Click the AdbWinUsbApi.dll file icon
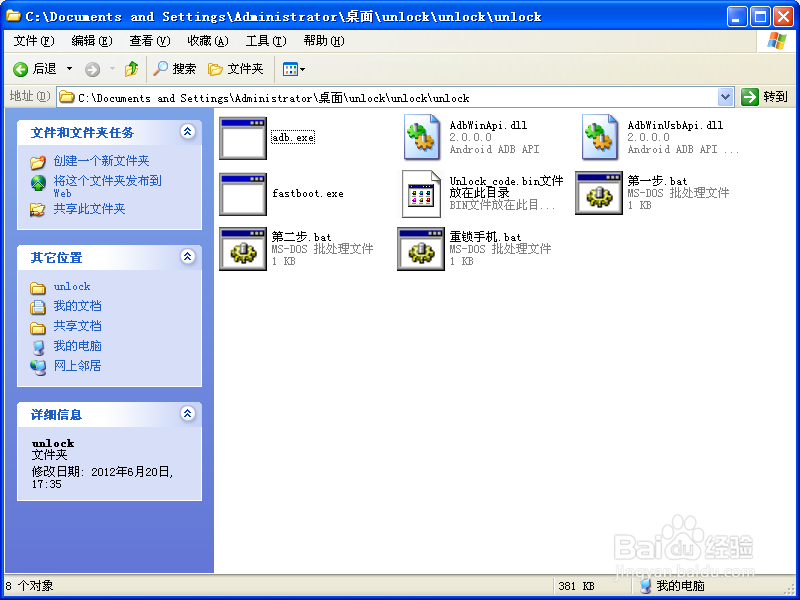The width and height of the screenshot is (800, 600). click(x=599, y=137)
